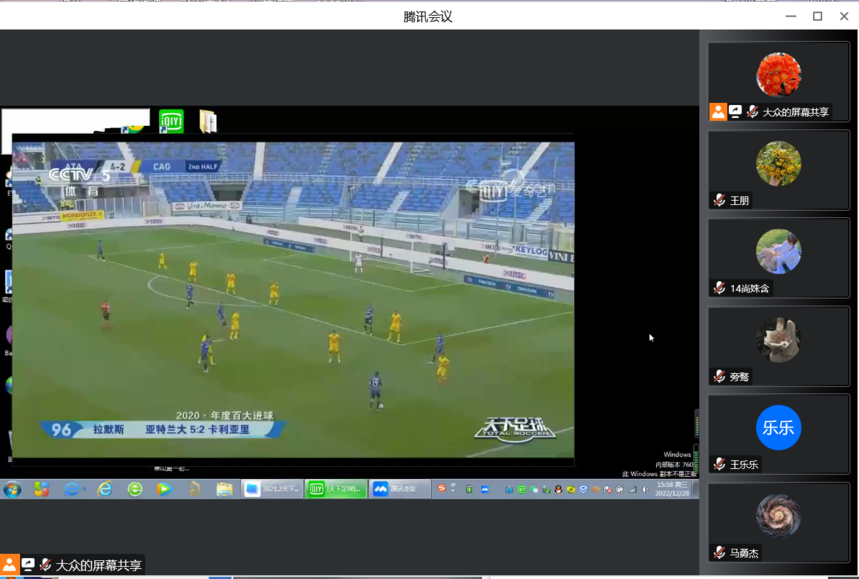
Task: Open the golden media player taskbar icon
Action: click(194, 489)
